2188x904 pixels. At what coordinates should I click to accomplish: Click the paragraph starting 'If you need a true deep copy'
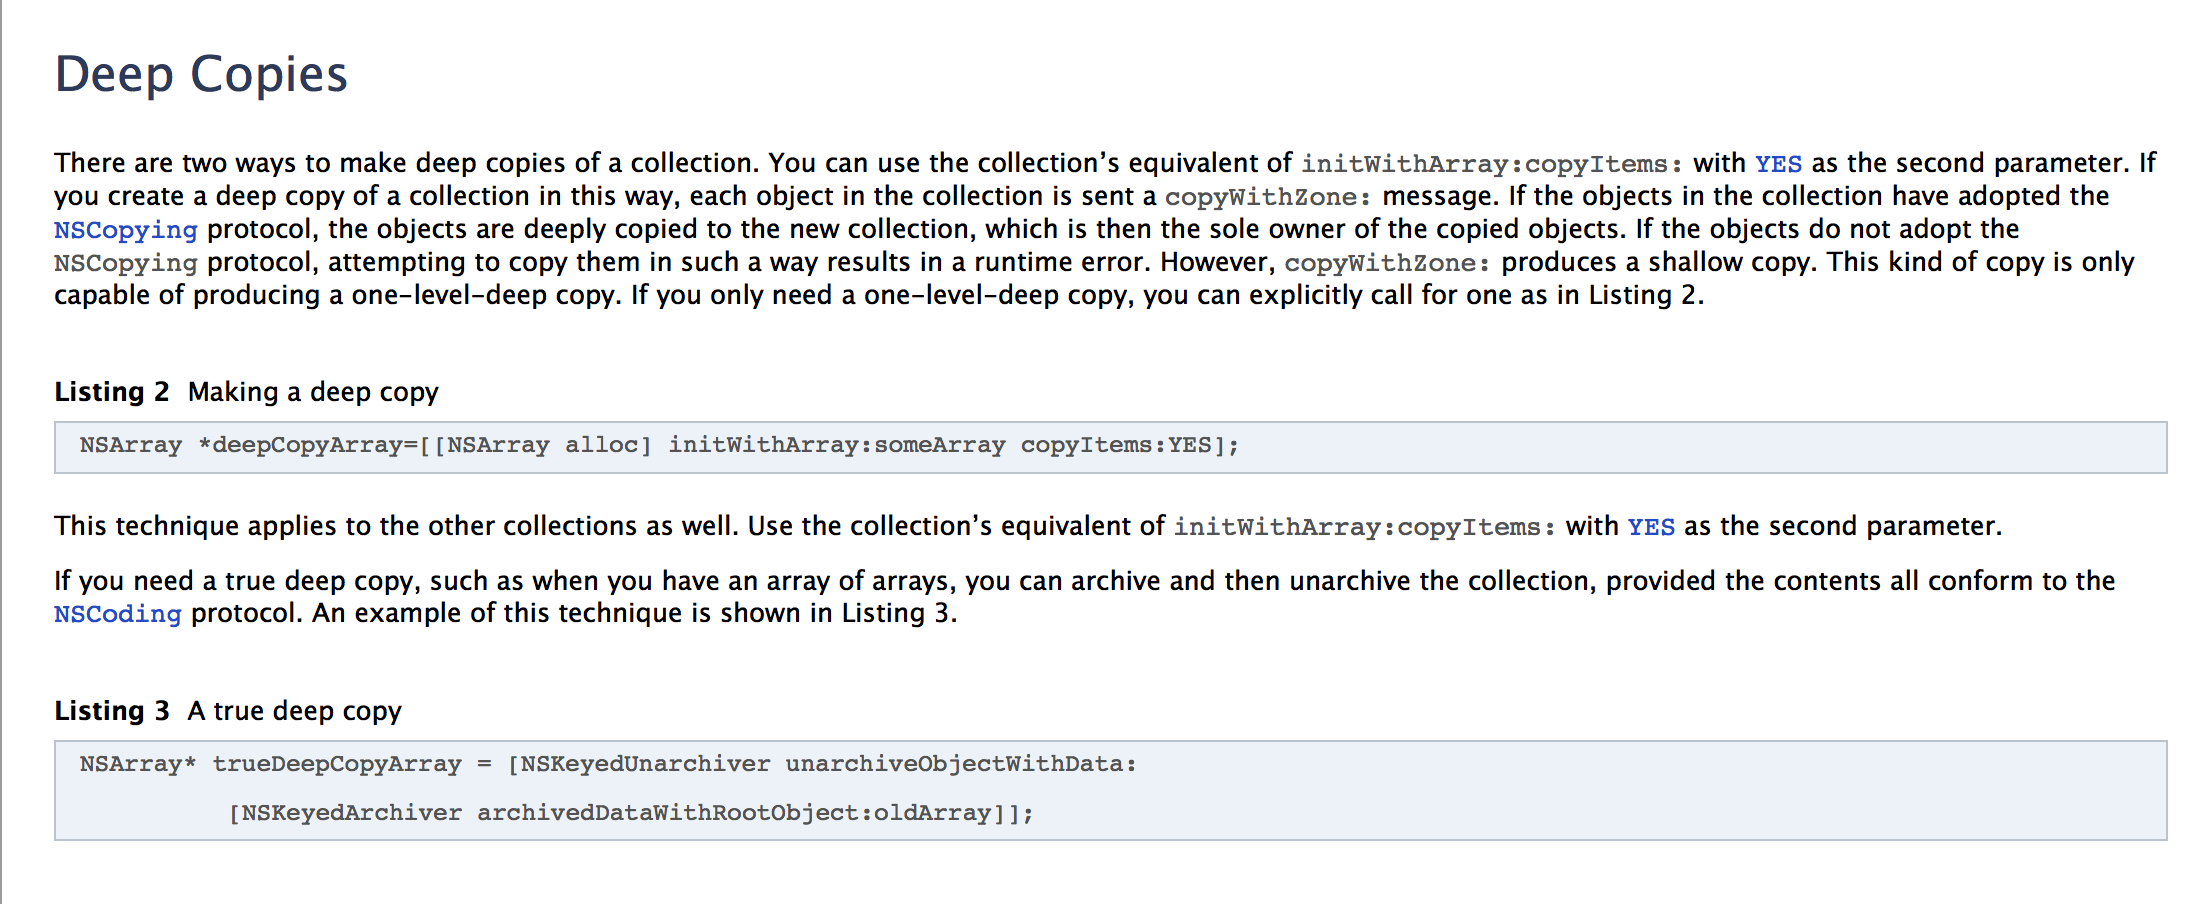1085,597
